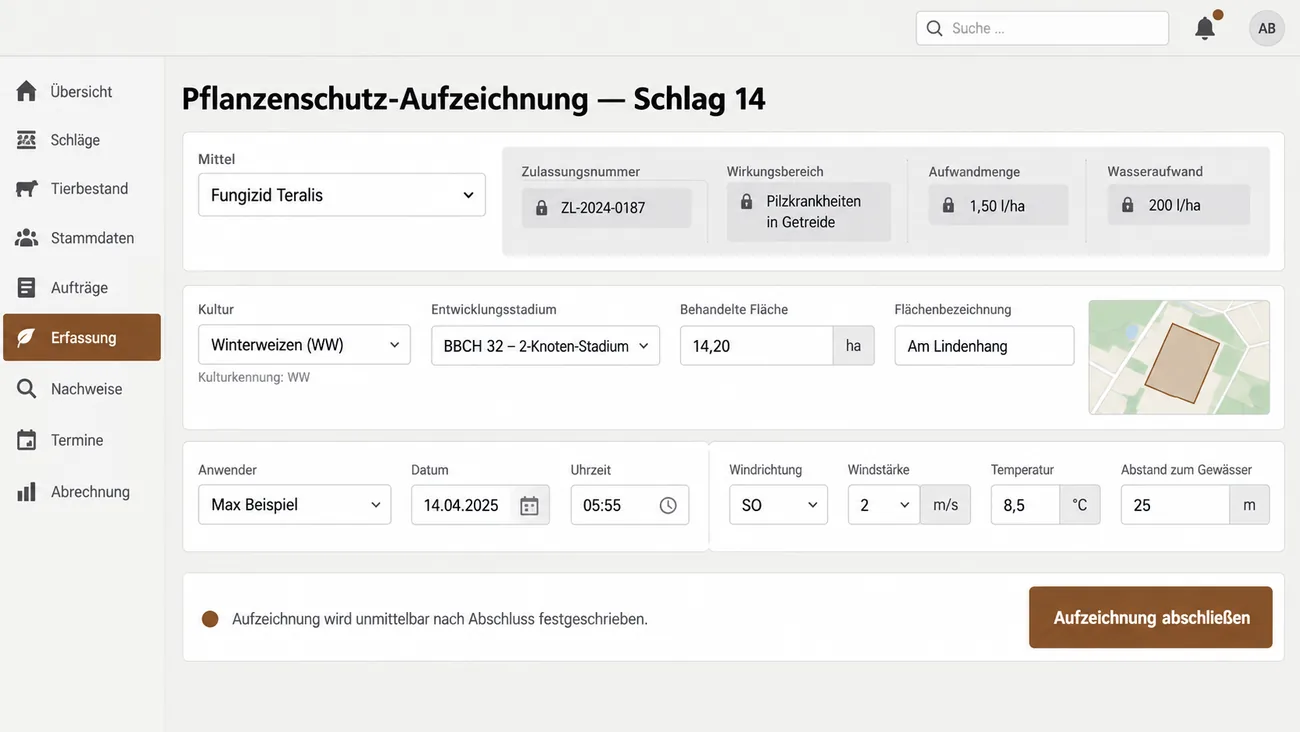Open the Anwender dropdown Max Beispiel
The image size is (1300, 732).
click(x=295, y=505)
